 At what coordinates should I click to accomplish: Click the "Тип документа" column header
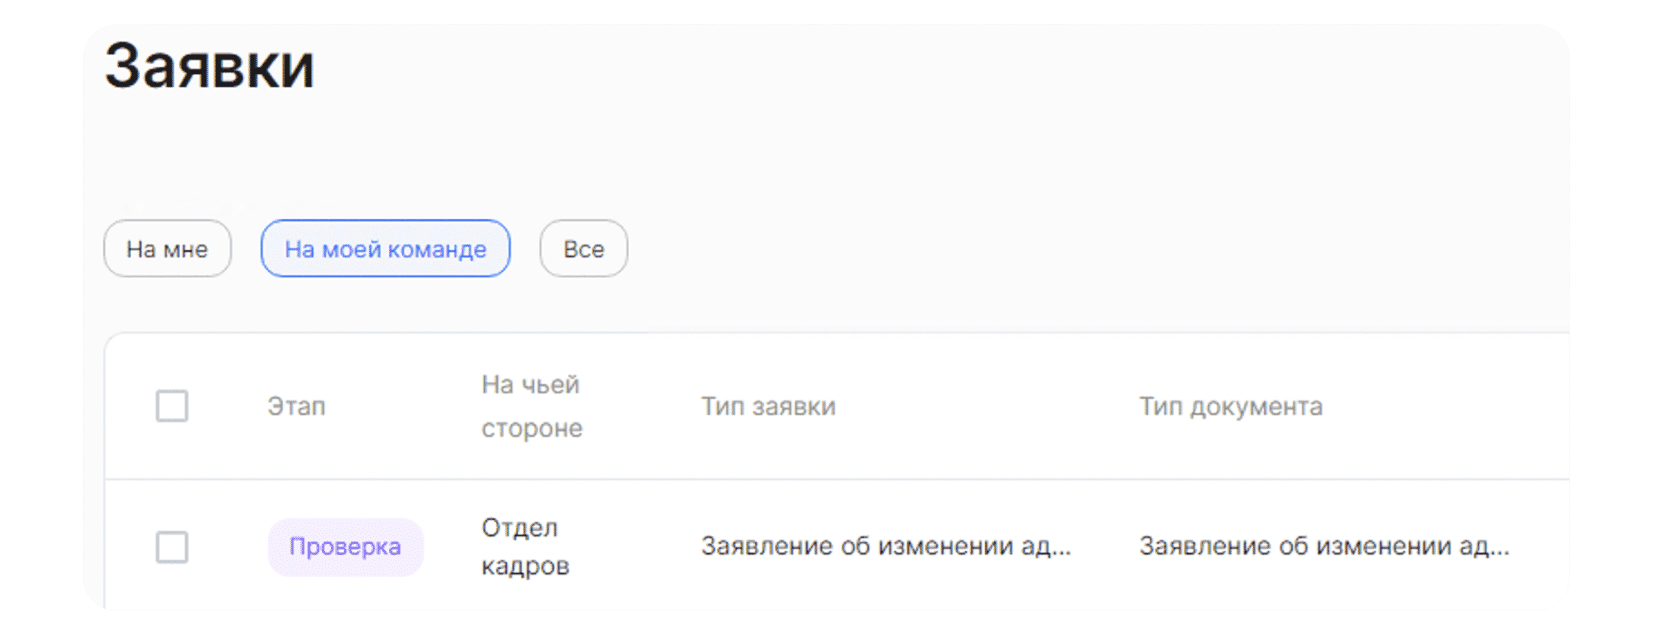[1230, 406]
